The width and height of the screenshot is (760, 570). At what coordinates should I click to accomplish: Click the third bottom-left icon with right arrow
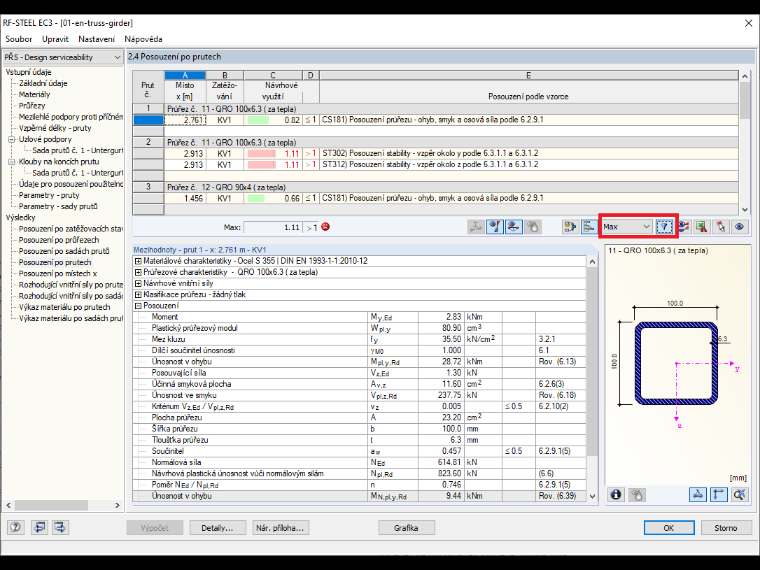pos(60,527)
